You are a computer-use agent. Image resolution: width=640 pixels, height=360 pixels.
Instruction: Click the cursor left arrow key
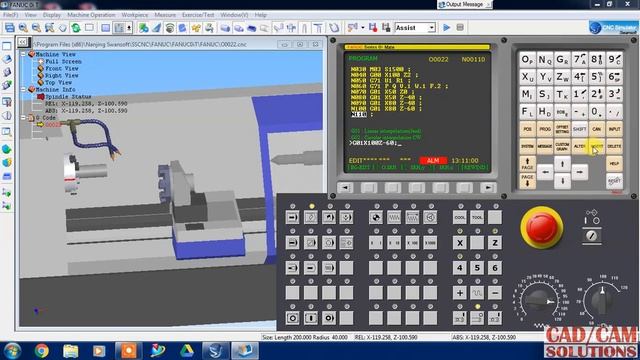[x=545, y=172]
